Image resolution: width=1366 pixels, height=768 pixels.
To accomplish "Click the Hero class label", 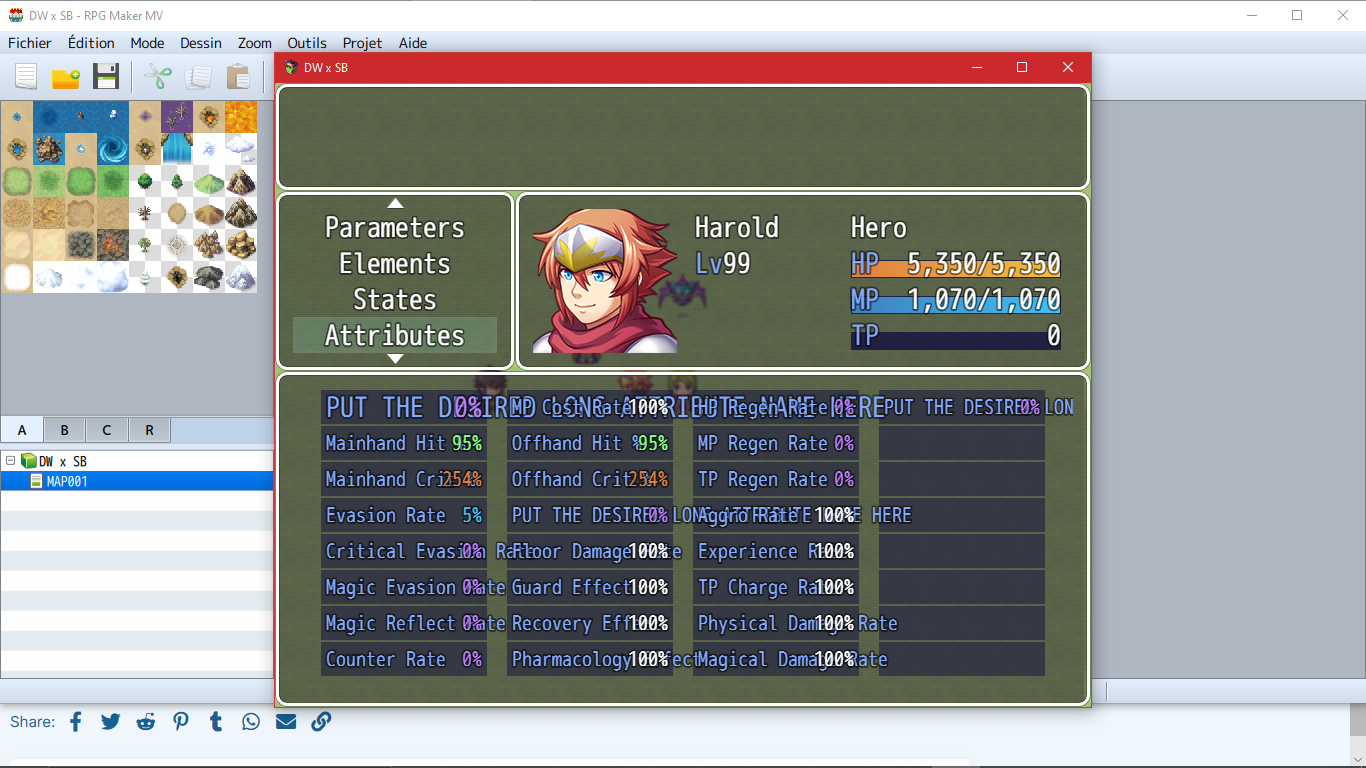I will [x=879, y=227].
